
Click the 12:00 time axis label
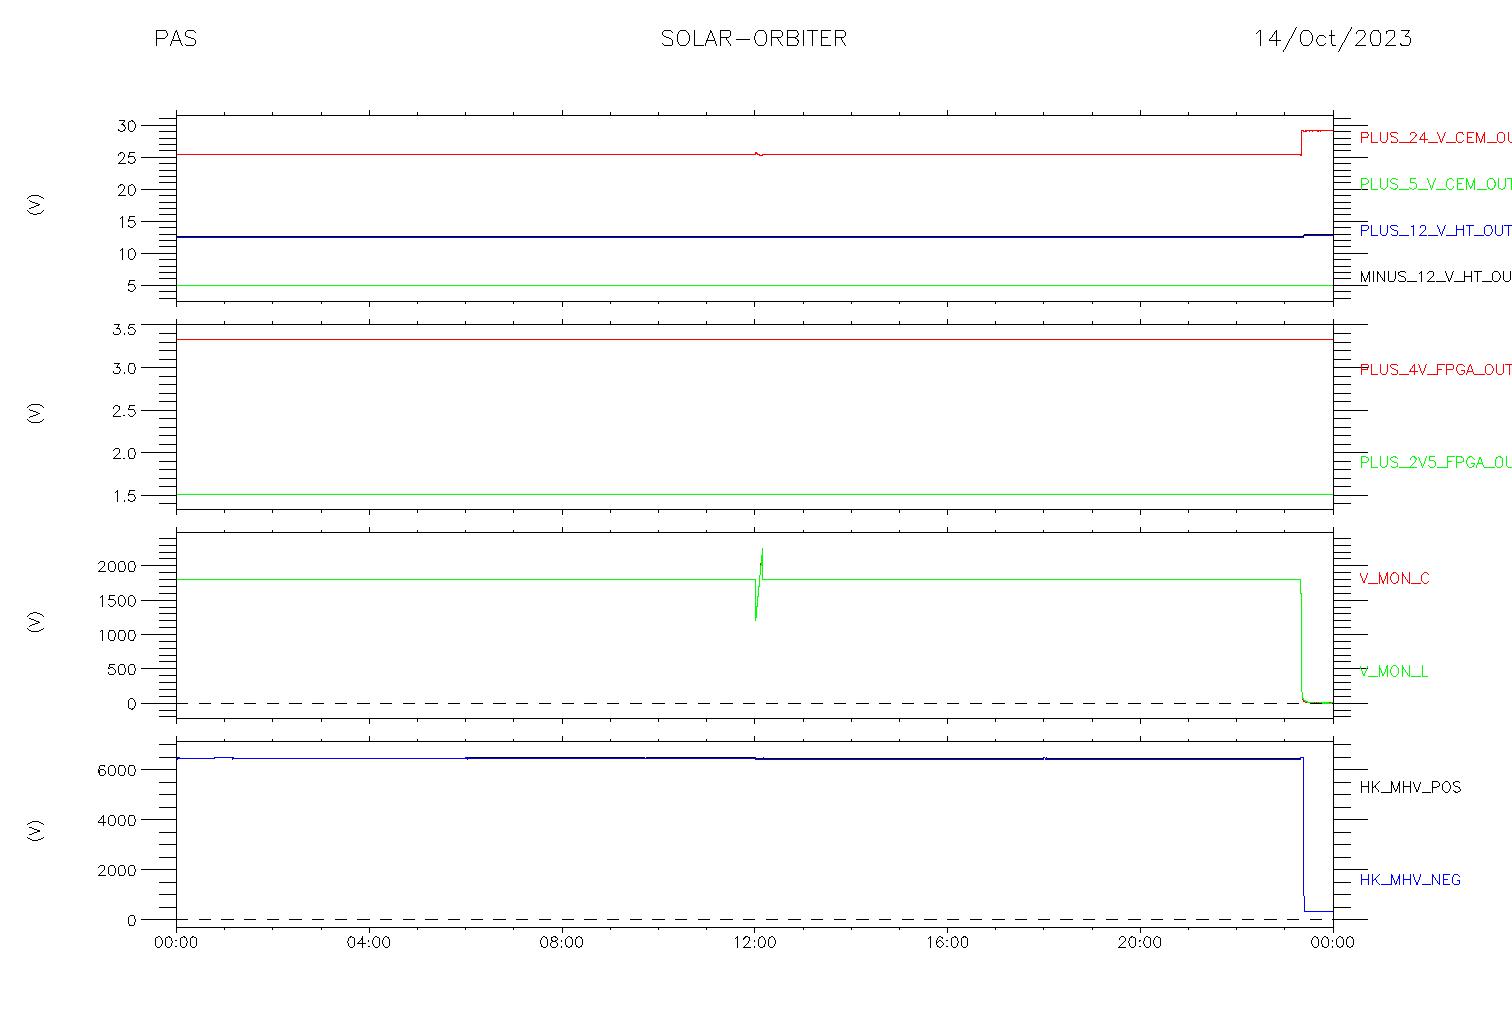(755, 943)
